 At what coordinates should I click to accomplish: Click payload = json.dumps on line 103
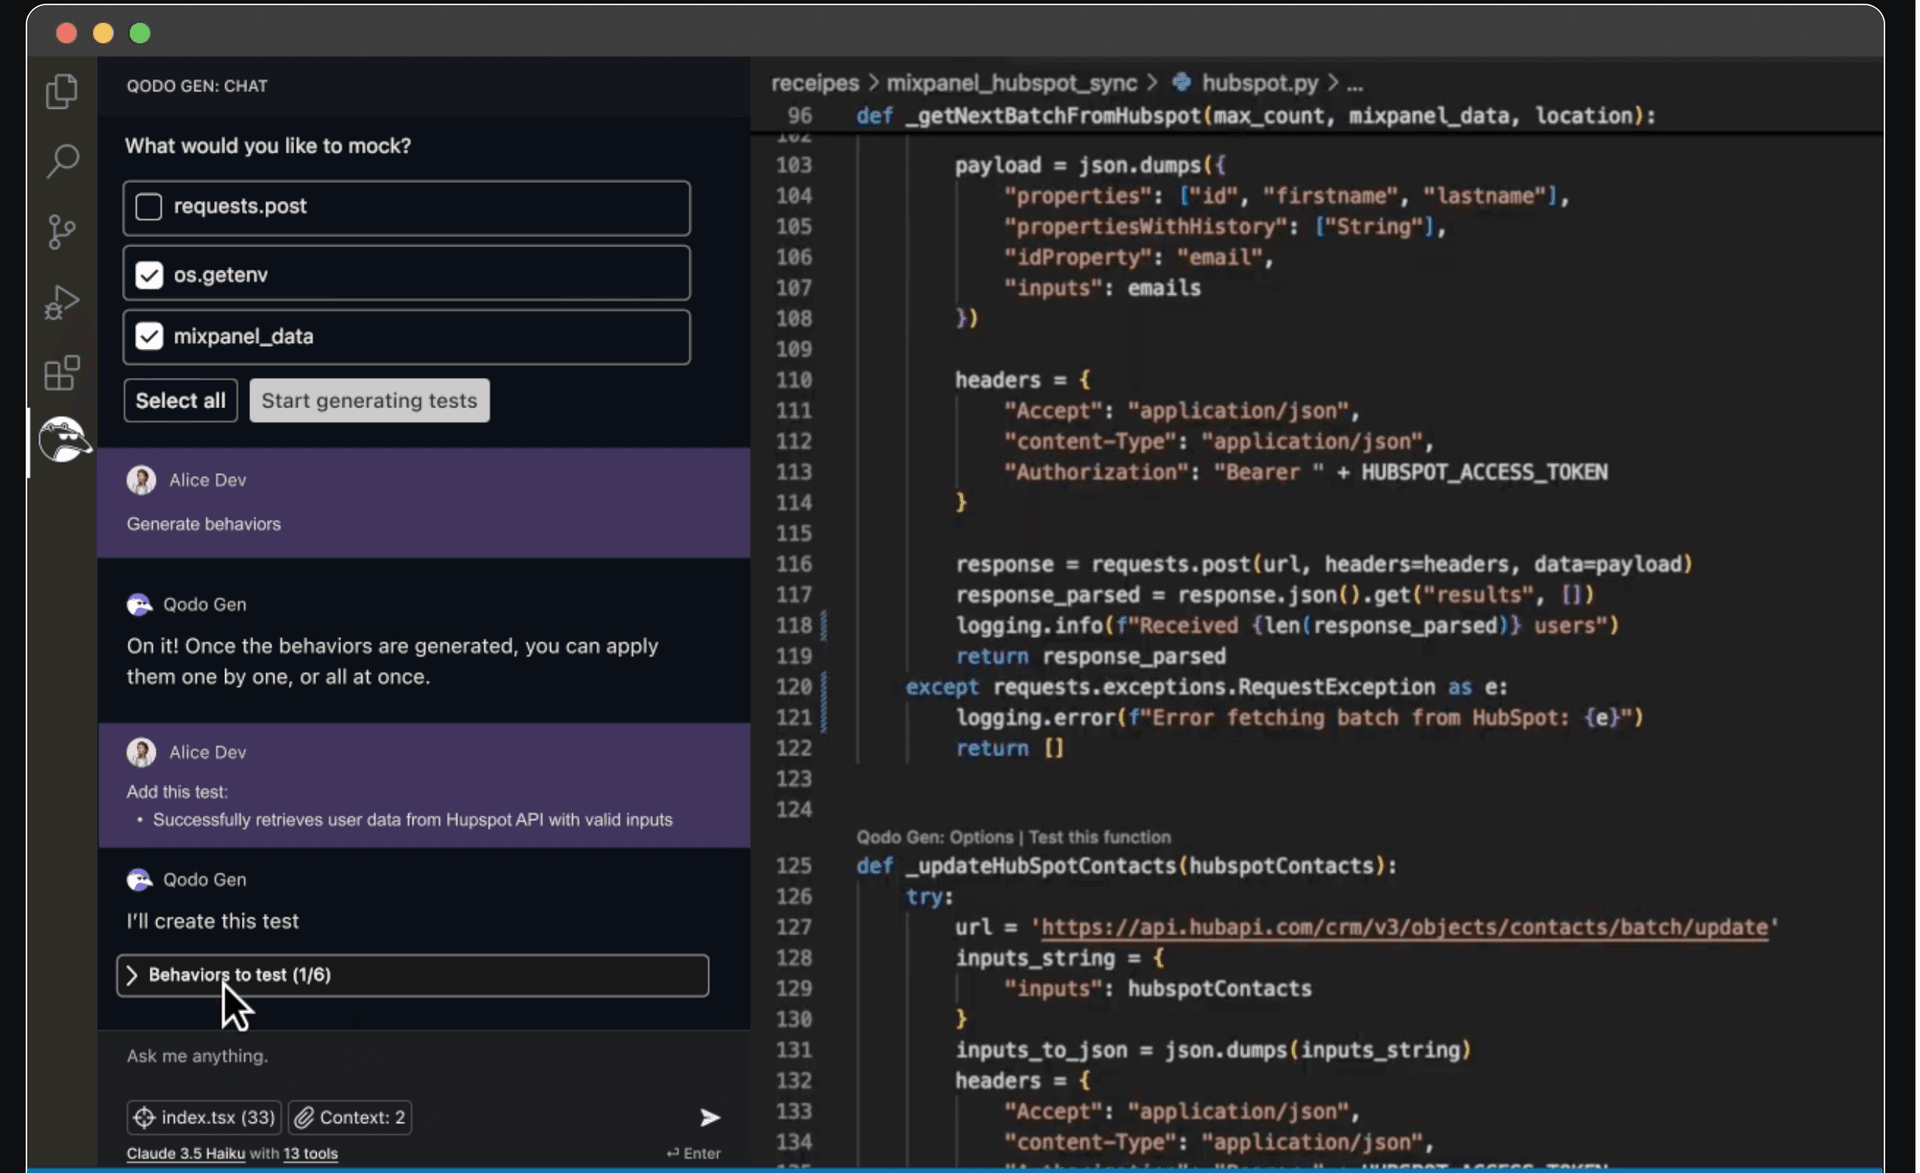tap(1090, 165)
